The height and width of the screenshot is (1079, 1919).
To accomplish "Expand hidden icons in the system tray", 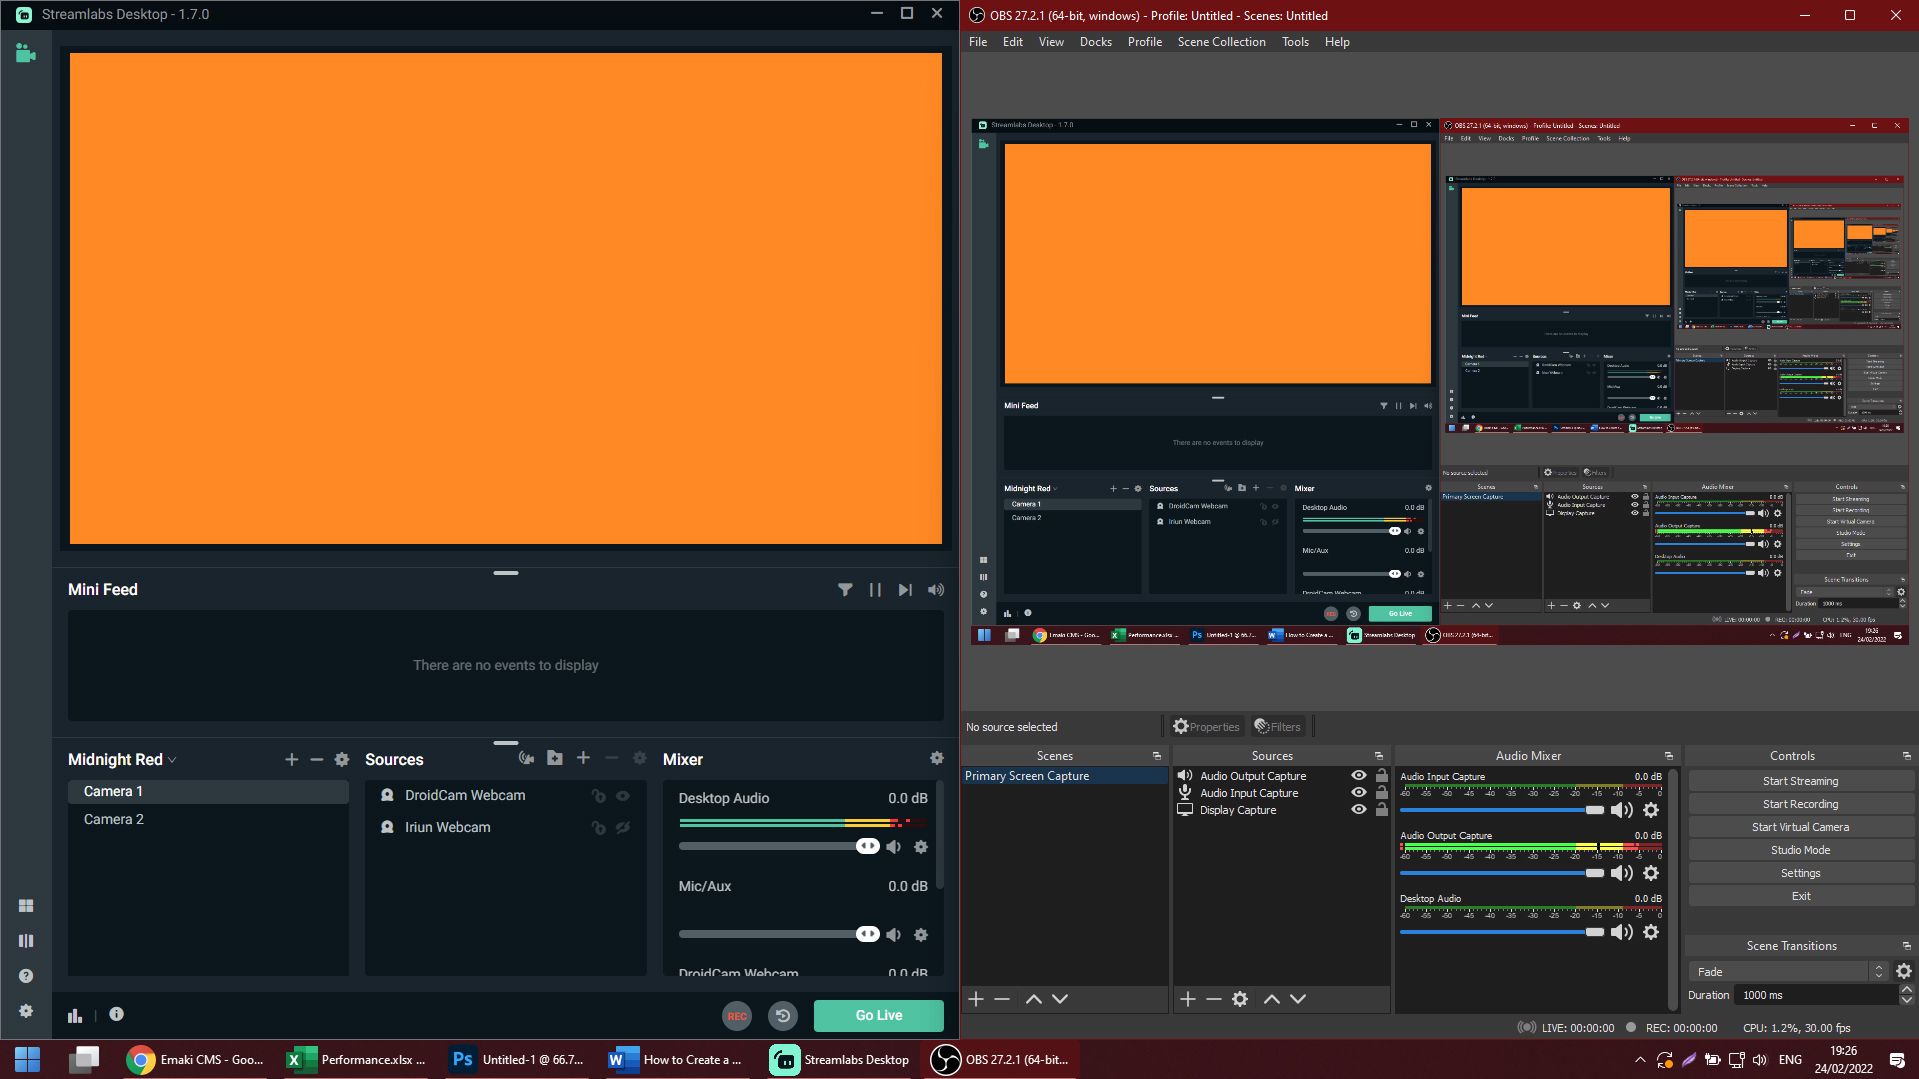I will pyautogui.click(x=1639, y=1059).
